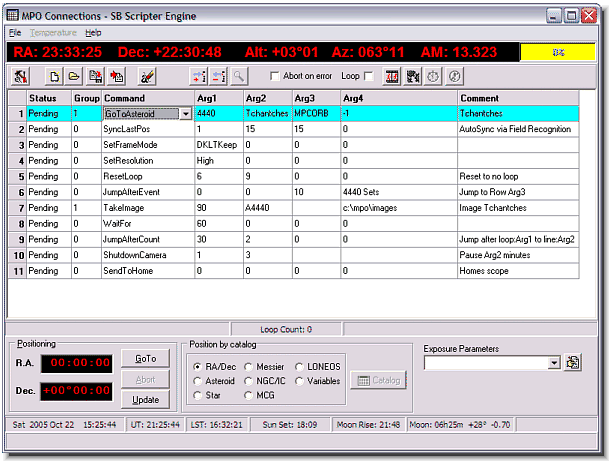Click the magnifying glass icon
Viewport: 611px width, 462px height.
pyautogui.click(x=238, y=76)
